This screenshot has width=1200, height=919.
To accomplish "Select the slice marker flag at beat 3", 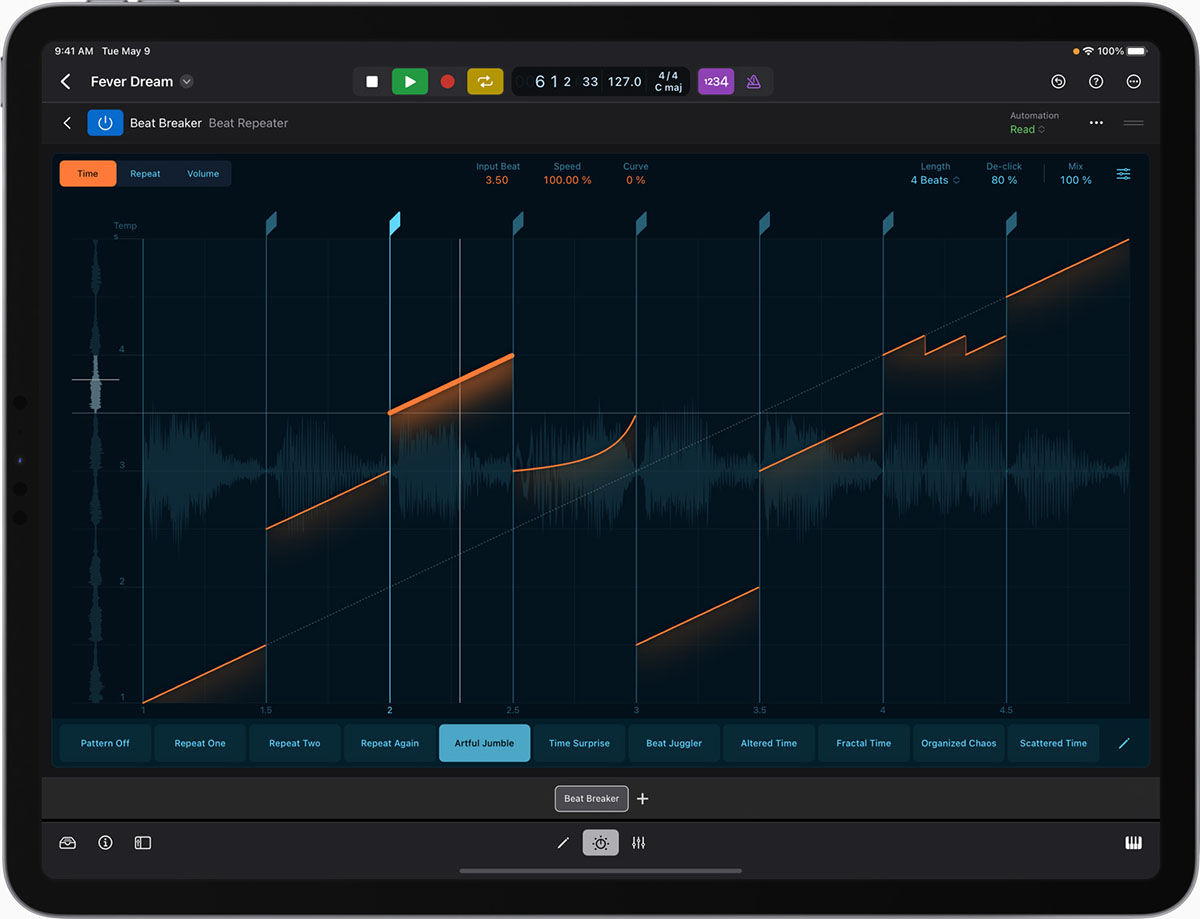I will pos(641,223).
